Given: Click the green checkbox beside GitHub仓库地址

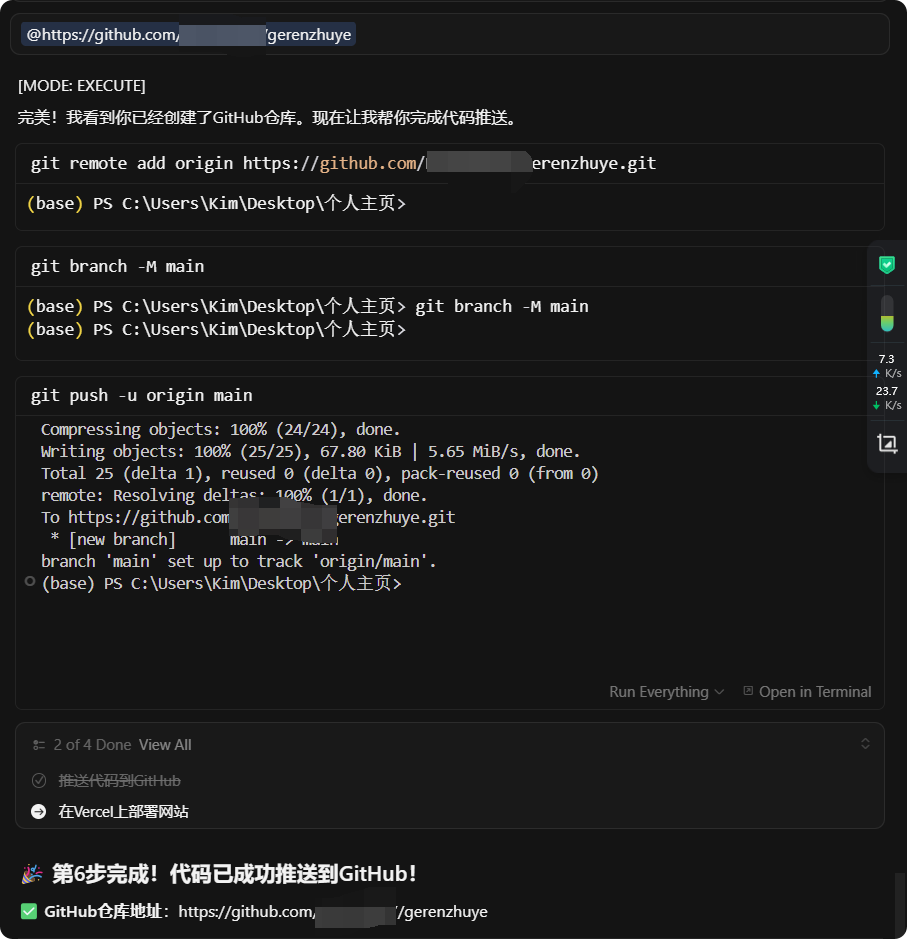Looking at the screenshot, I should pos(29,911).
